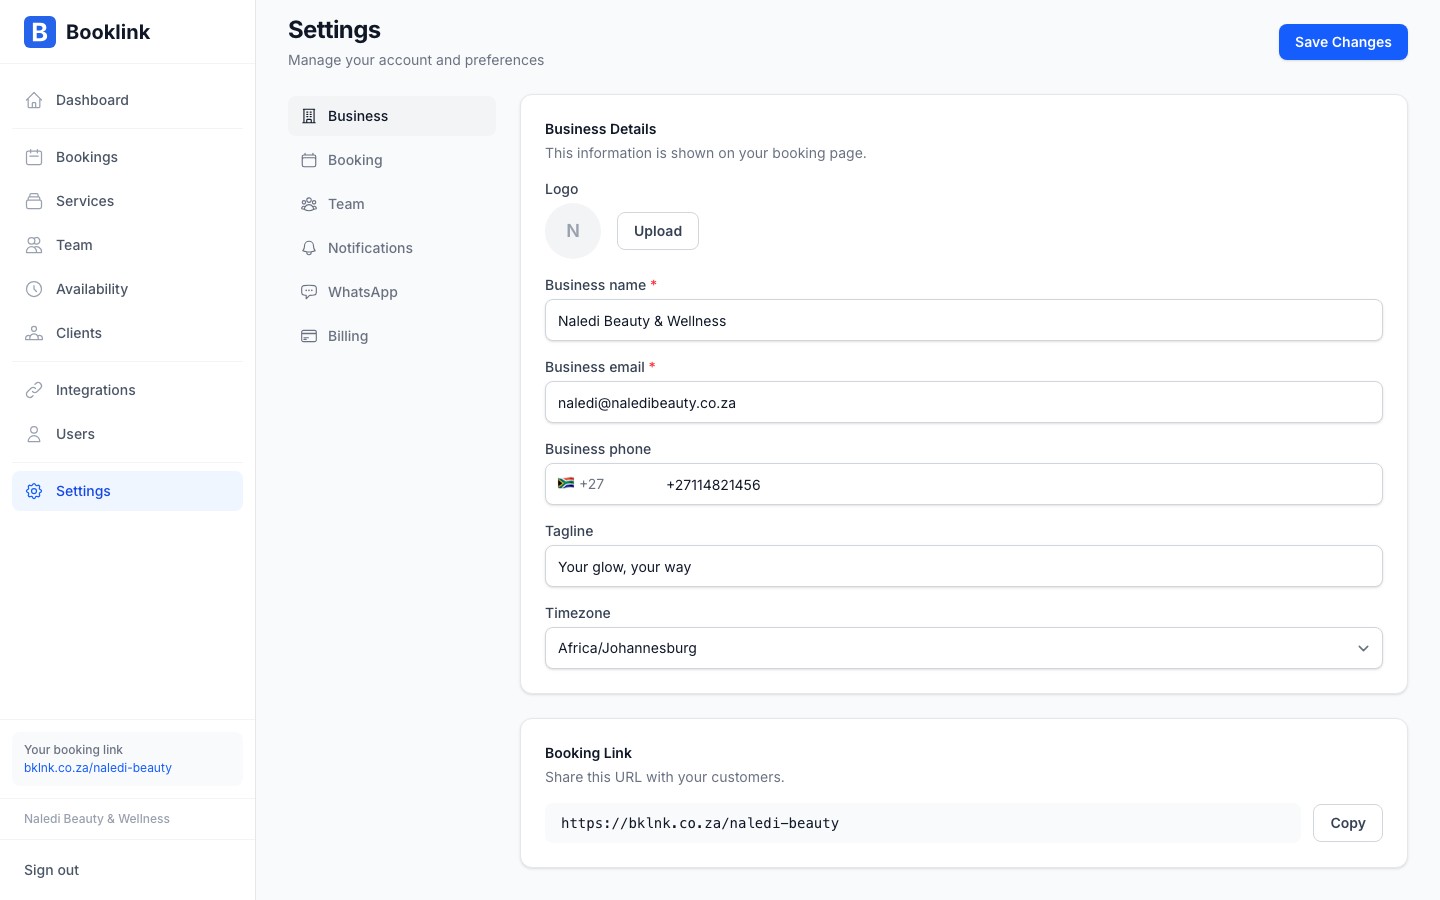Click Copy next to the booking URL

click(1347, 823)
